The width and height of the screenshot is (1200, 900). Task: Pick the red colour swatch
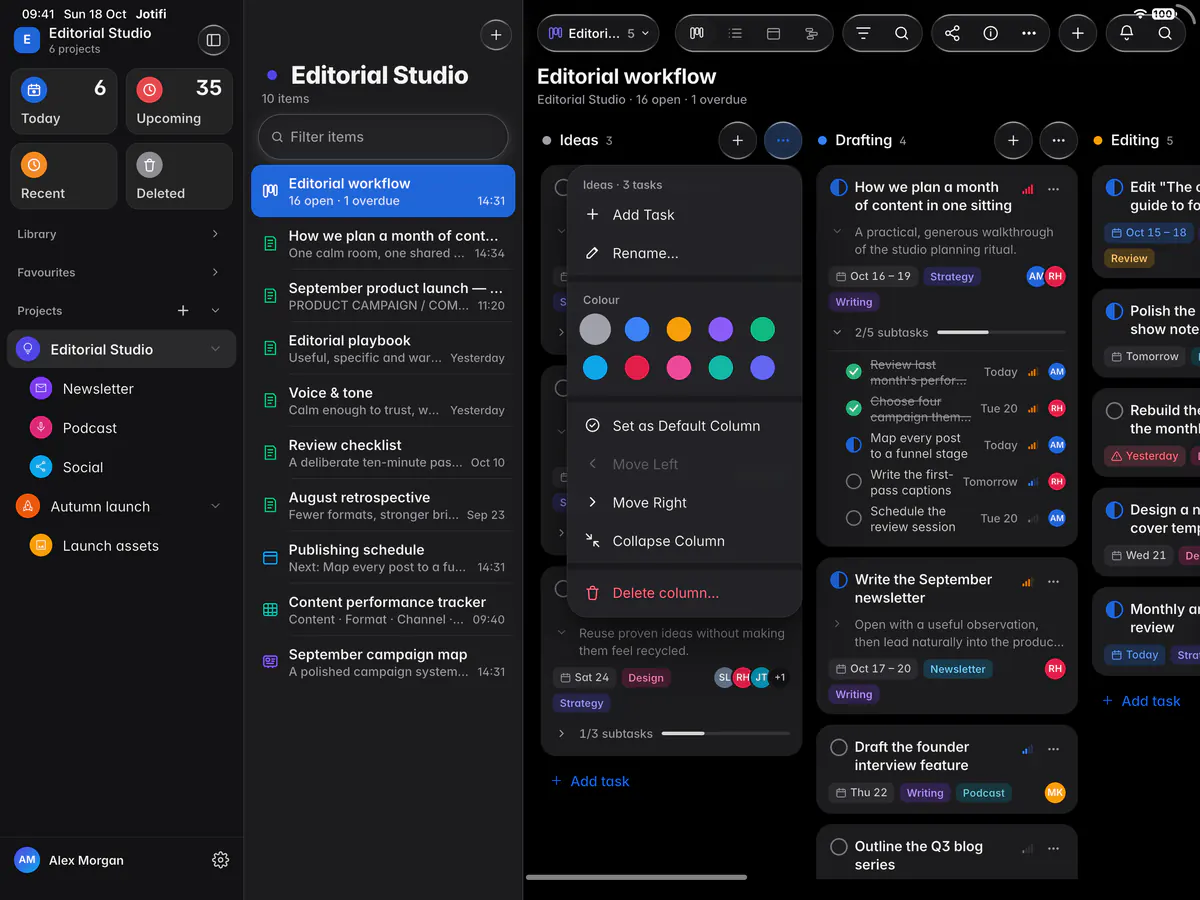[x=637, y=368]
